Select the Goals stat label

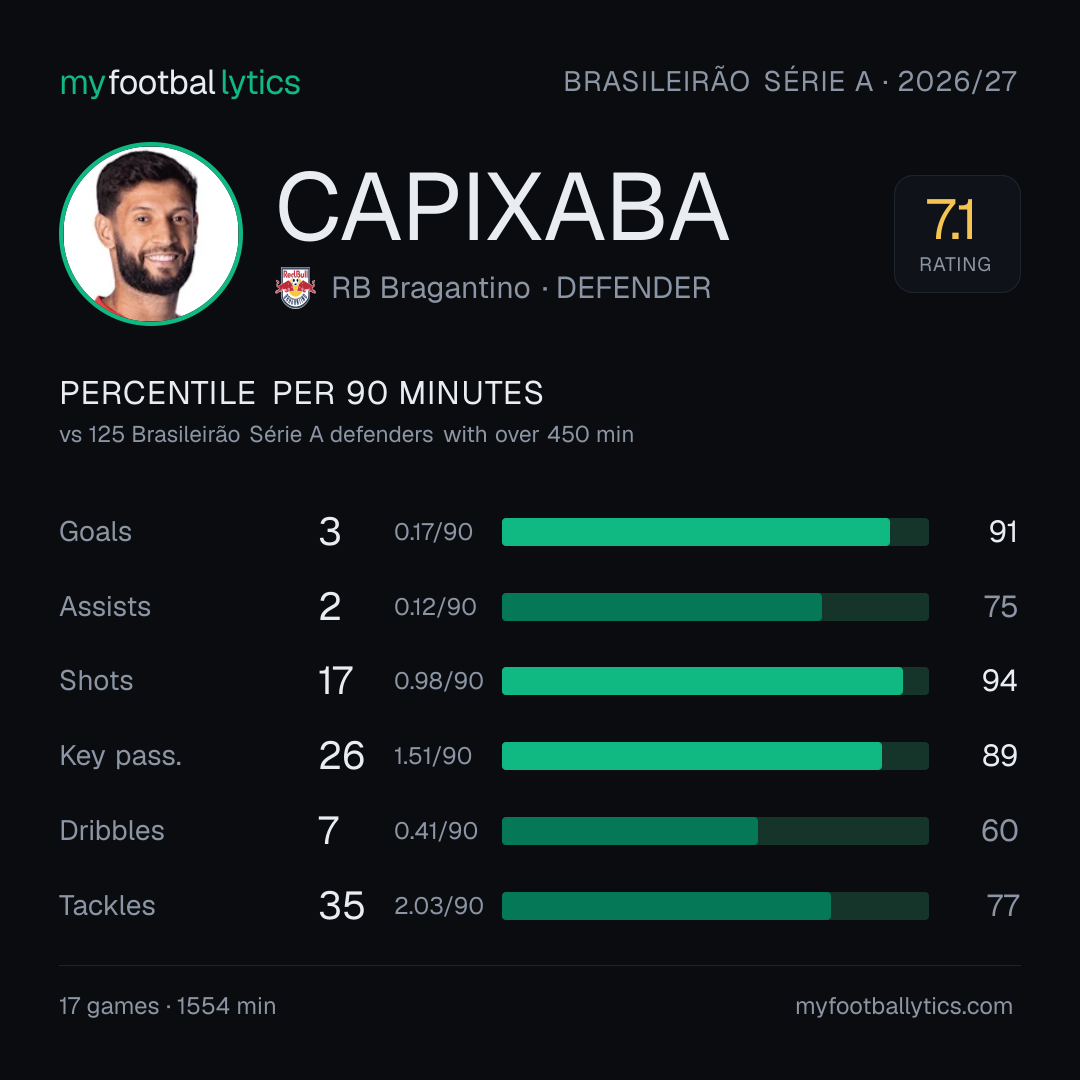[x=95, y=532]
